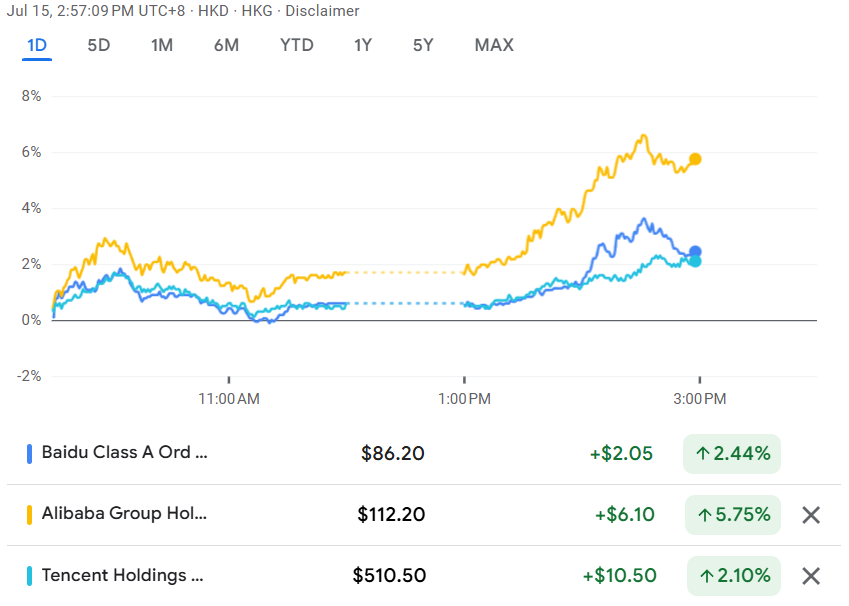Viewport: 849px width, 606px height.
Task: Click the -2% y-axis label
Action: click(29, 376)
